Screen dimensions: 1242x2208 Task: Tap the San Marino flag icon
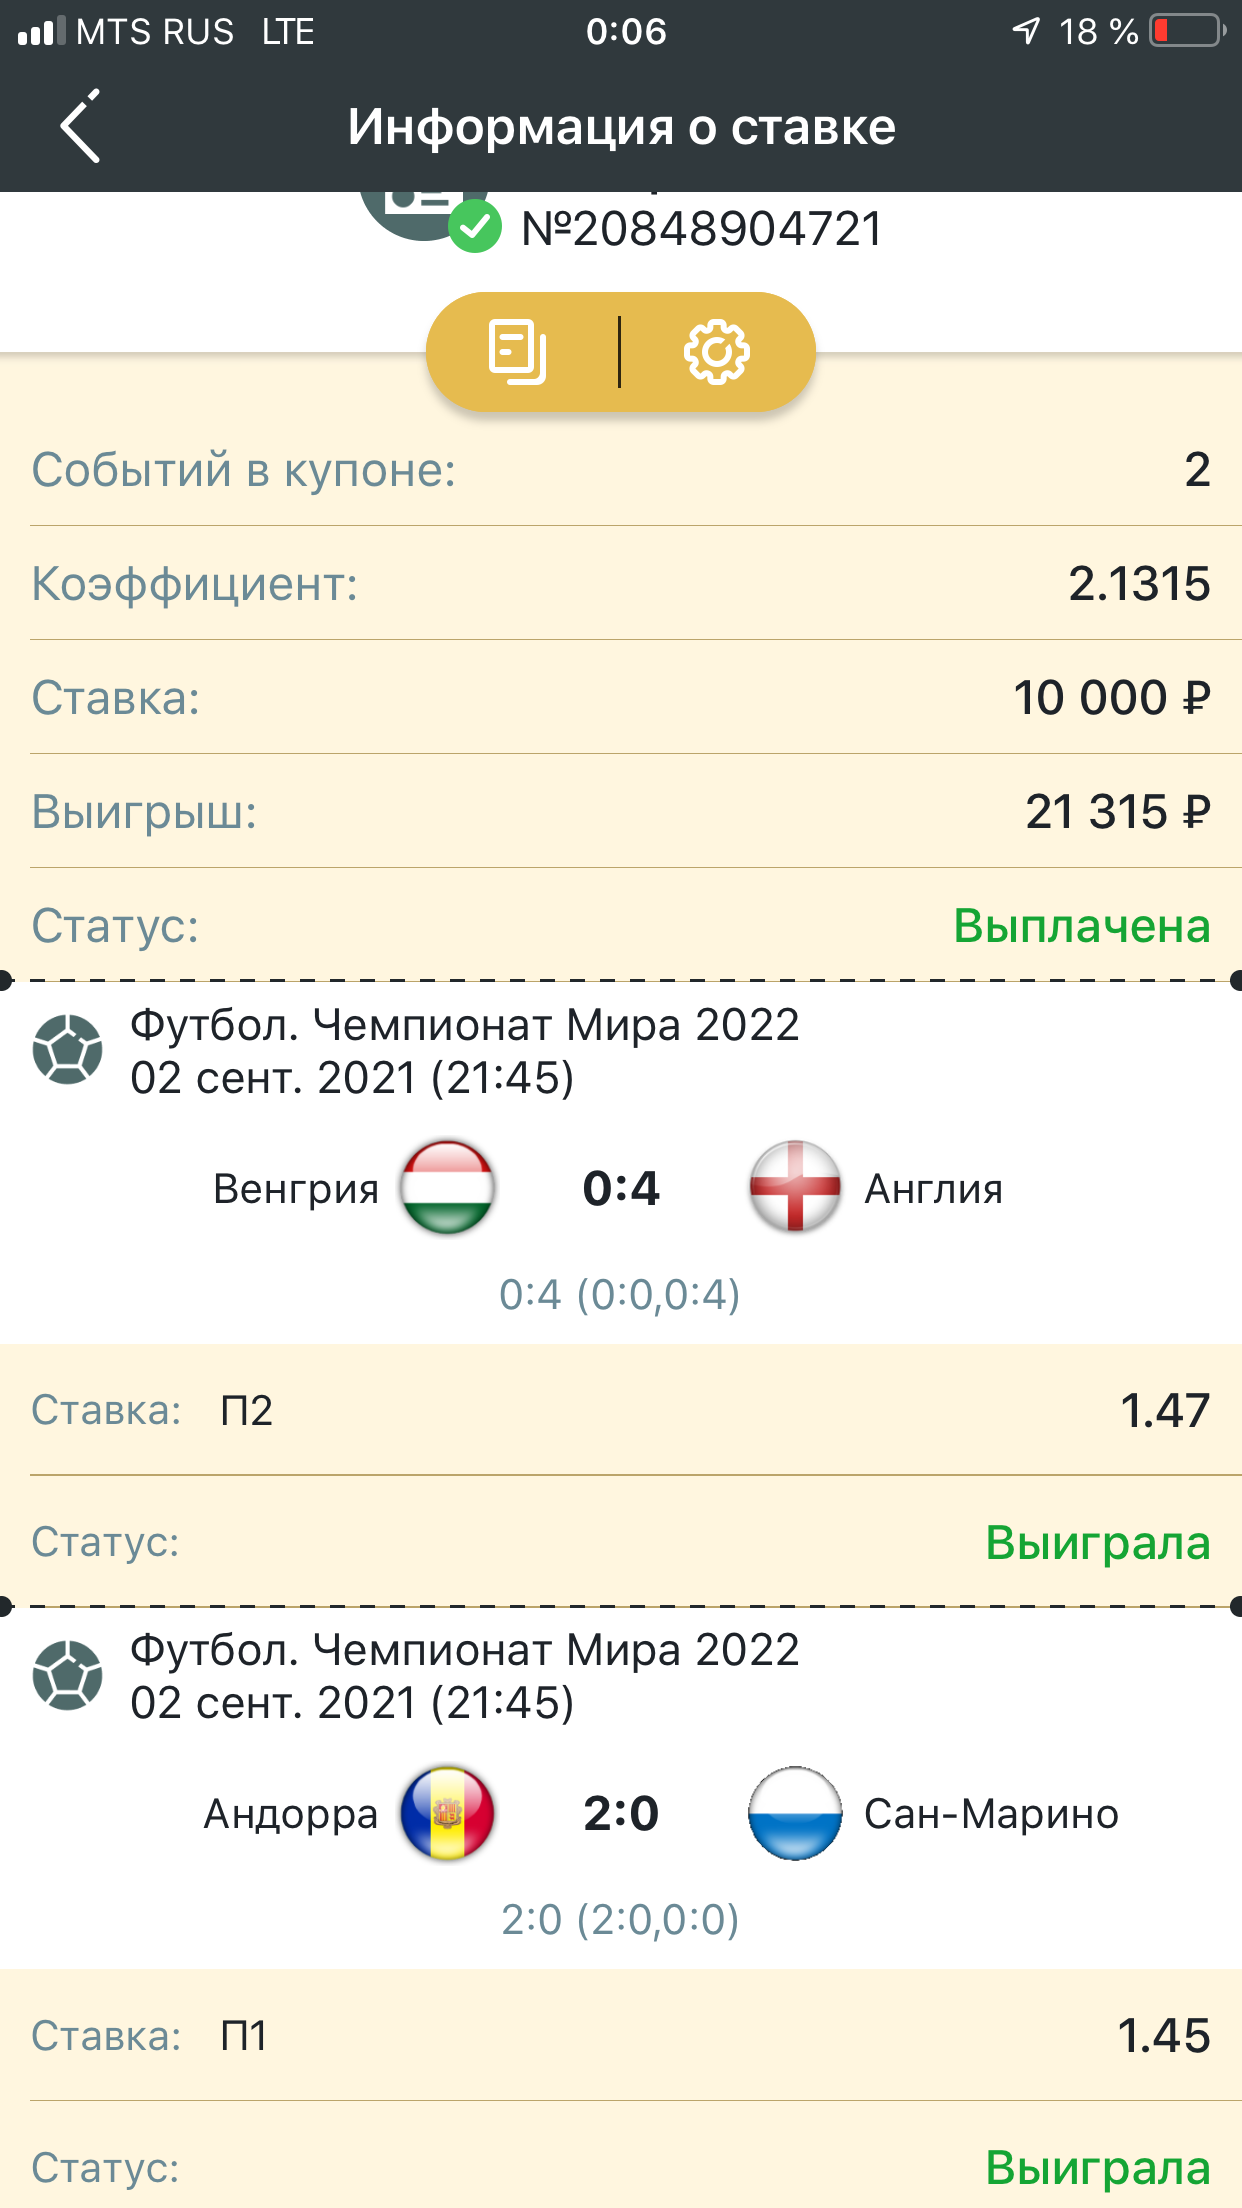[795, 1812]
